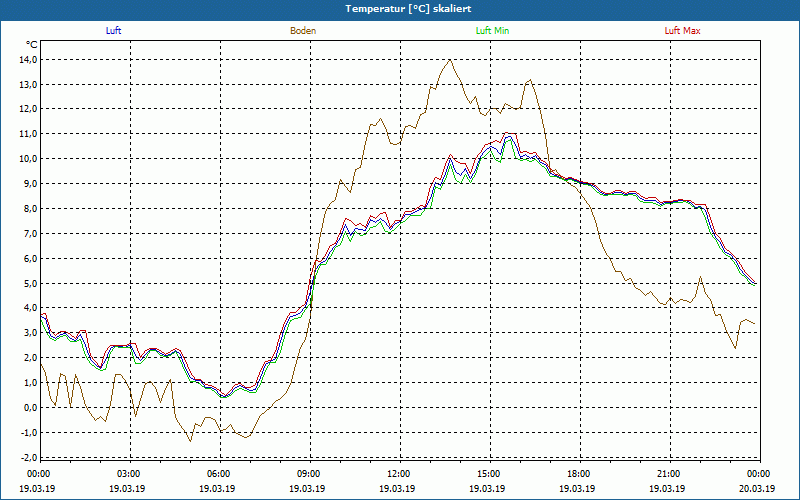This screenshot has width=800, height=500.
Task: Click the '19.03.19' date under 12:00
Action: (x=397, y=488)
